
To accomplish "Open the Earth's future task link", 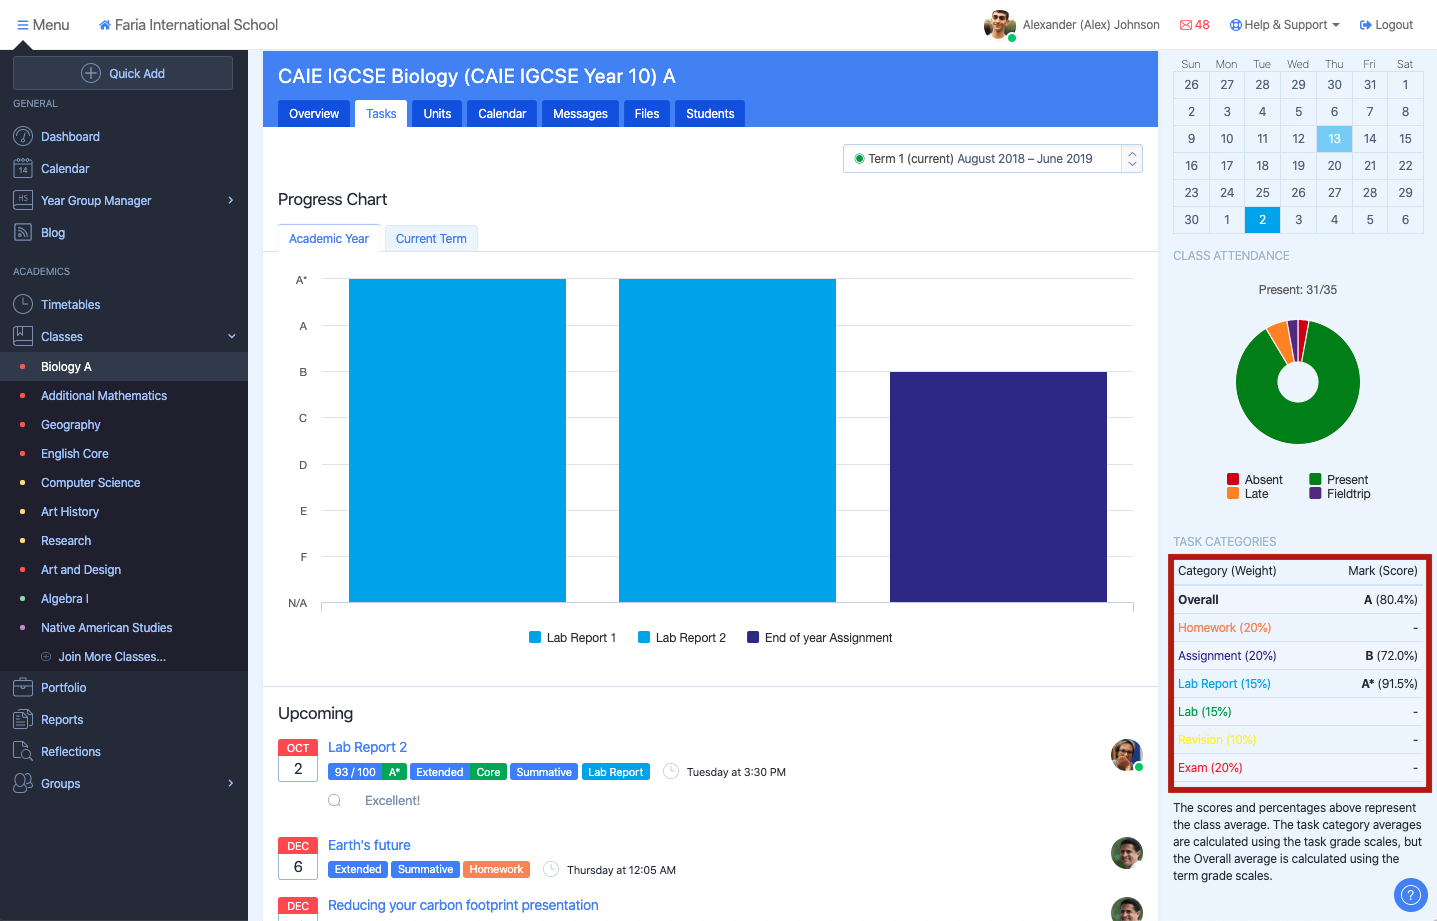I will pyautogui.click(x=369, y=846).
